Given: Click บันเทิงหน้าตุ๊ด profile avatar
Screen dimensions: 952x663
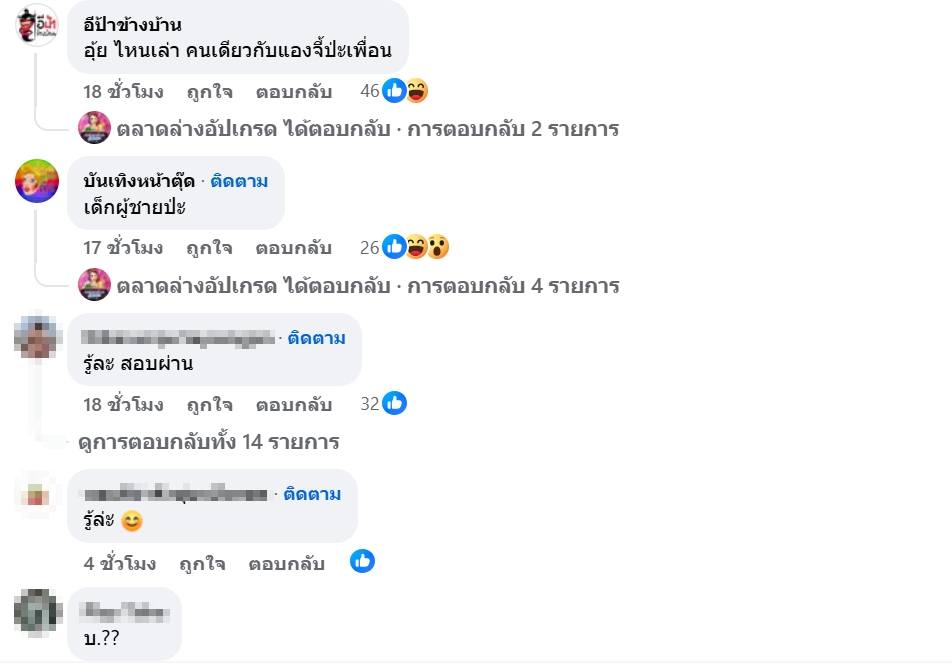Looking at the screenshot, I should click(x=38, y=181).
